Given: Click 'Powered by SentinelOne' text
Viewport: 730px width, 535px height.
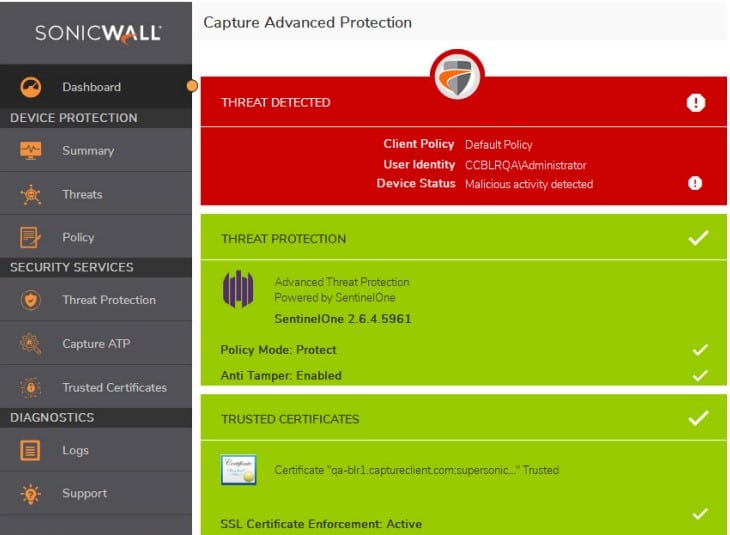Looking at the screenshot, I should (335, 298).
